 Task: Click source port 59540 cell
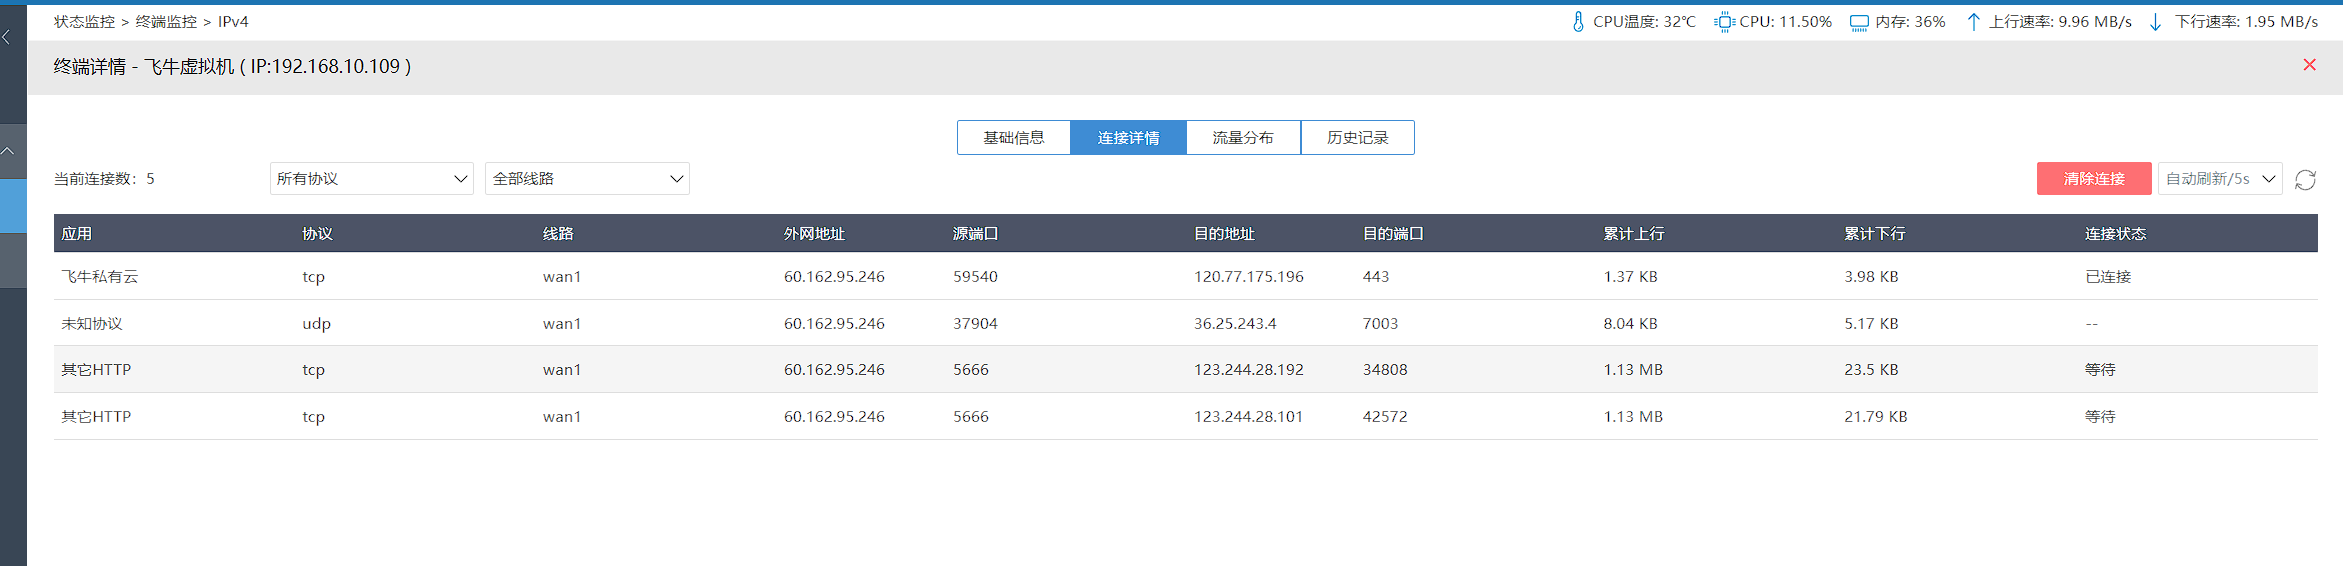pyautogui.click(x=975, y=277)
